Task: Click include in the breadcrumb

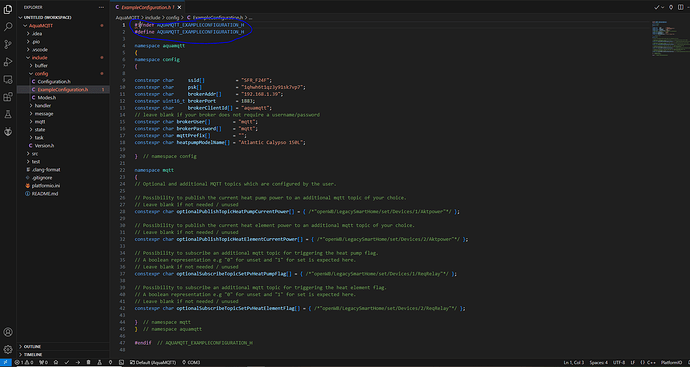Action: point(153,18)
